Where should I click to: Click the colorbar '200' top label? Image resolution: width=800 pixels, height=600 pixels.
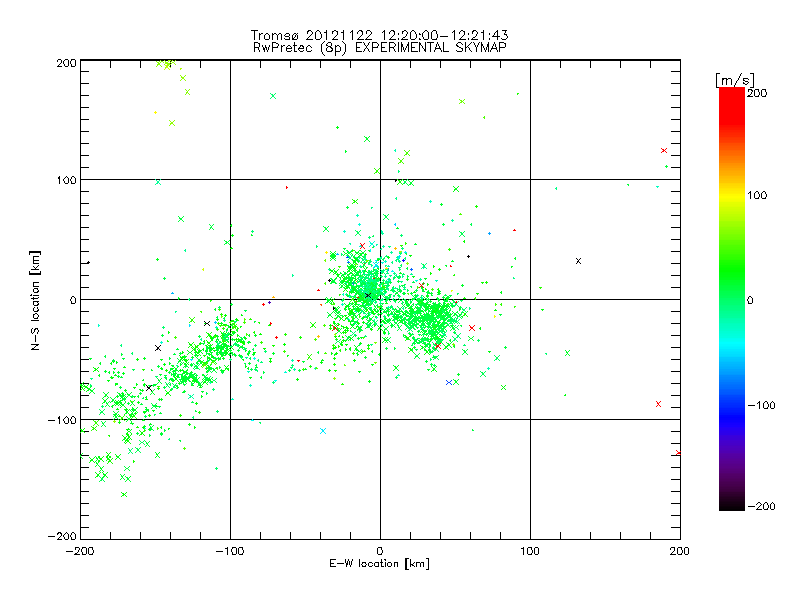757,93
